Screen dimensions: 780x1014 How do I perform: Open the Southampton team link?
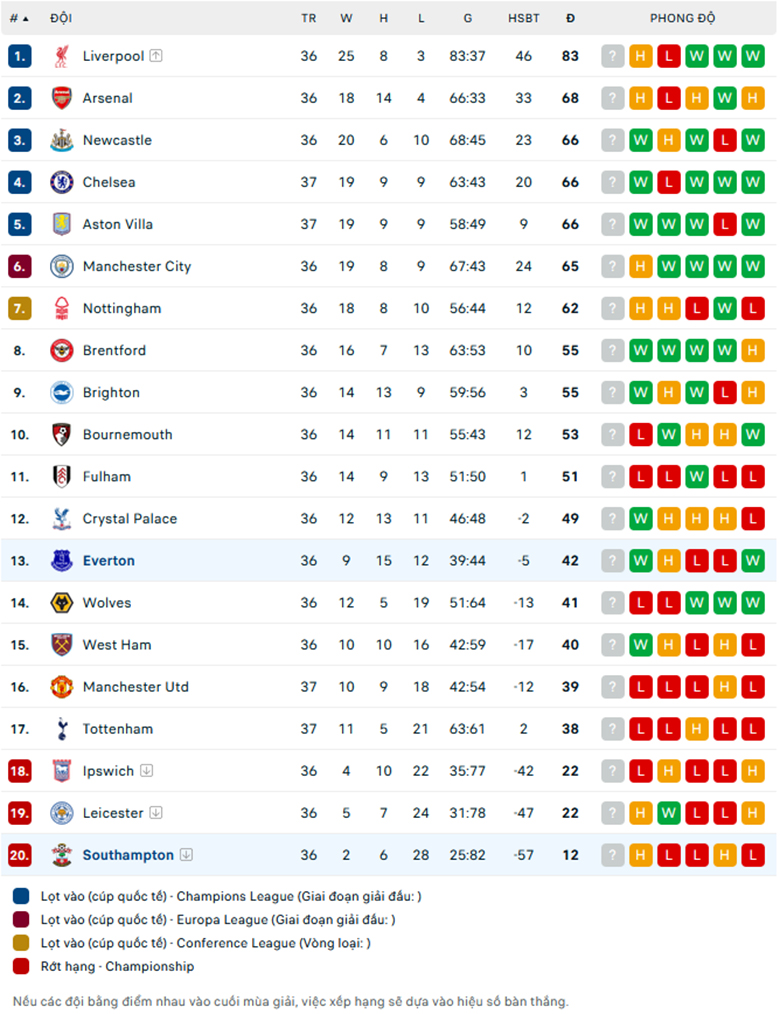128,855
